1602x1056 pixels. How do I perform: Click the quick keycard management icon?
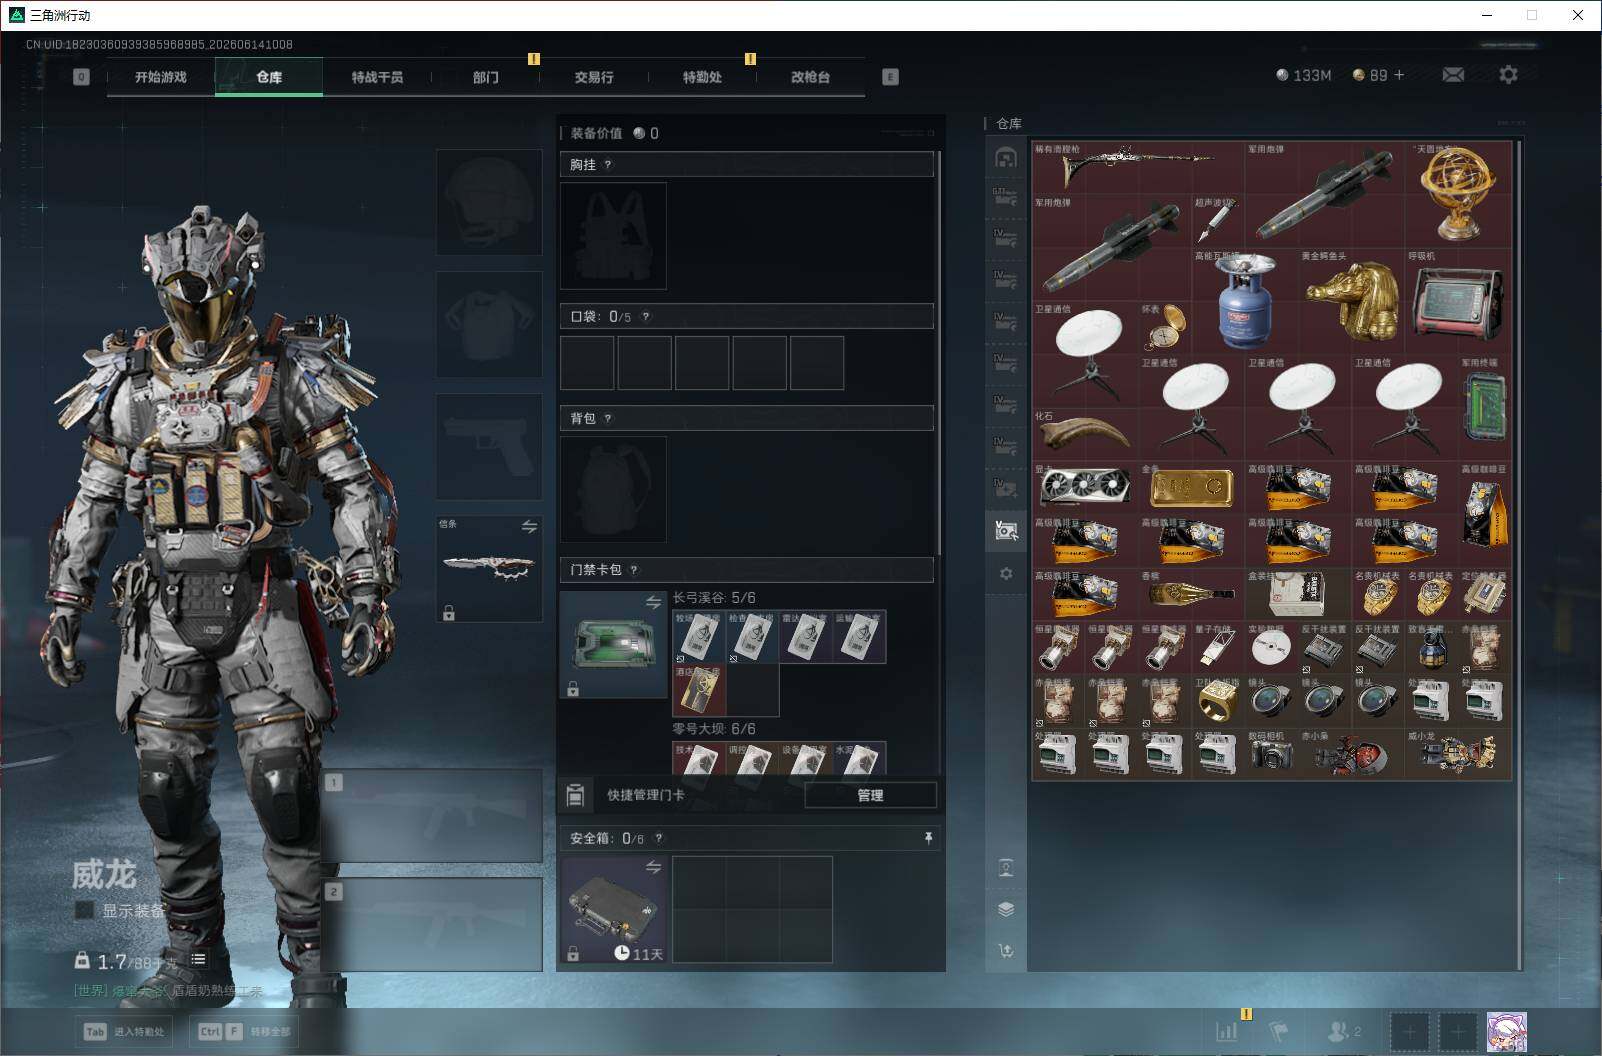(575, 795)
